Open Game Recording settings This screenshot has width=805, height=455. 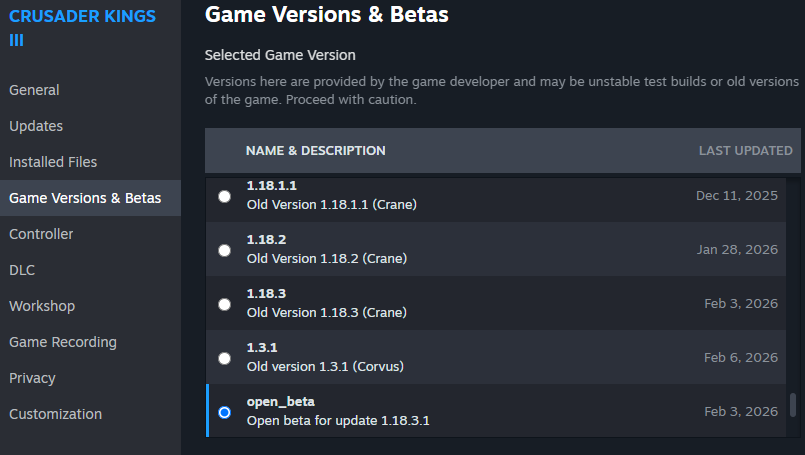click(63, 342)
